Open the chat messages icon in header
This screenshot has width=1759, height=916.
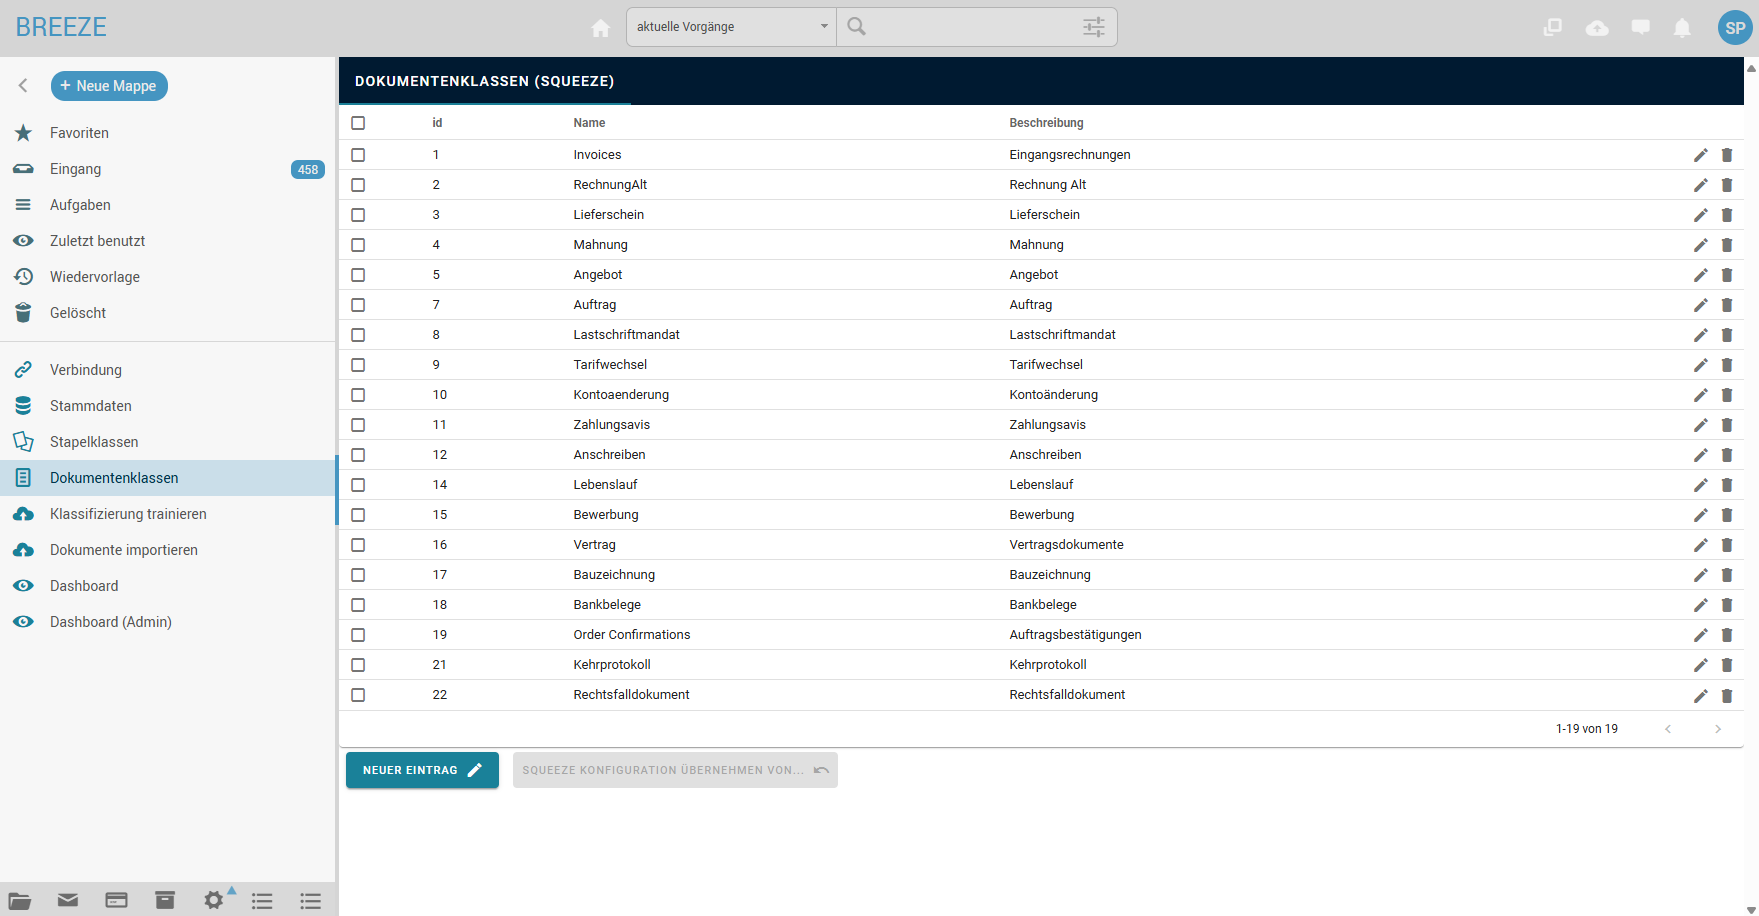point(1641,28)
